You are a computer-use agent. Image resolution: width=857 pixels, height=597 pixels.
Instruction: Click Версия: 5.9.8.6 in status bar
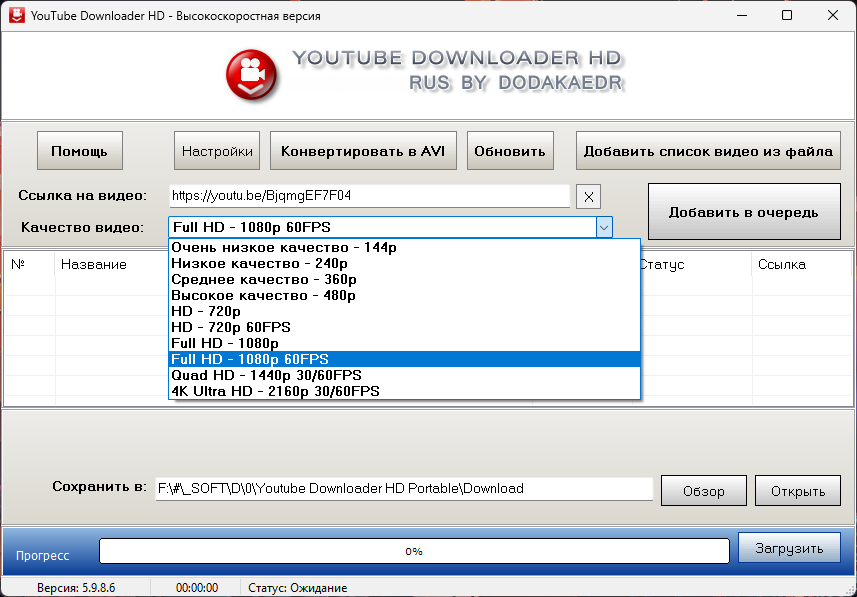(x=76, y=588)
